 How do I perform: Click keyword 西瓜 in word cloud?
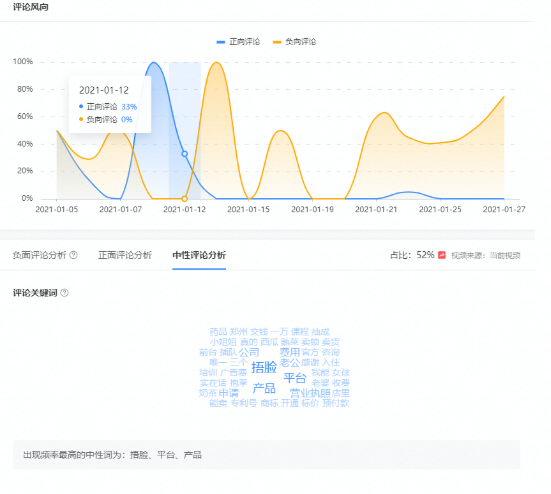269,342
